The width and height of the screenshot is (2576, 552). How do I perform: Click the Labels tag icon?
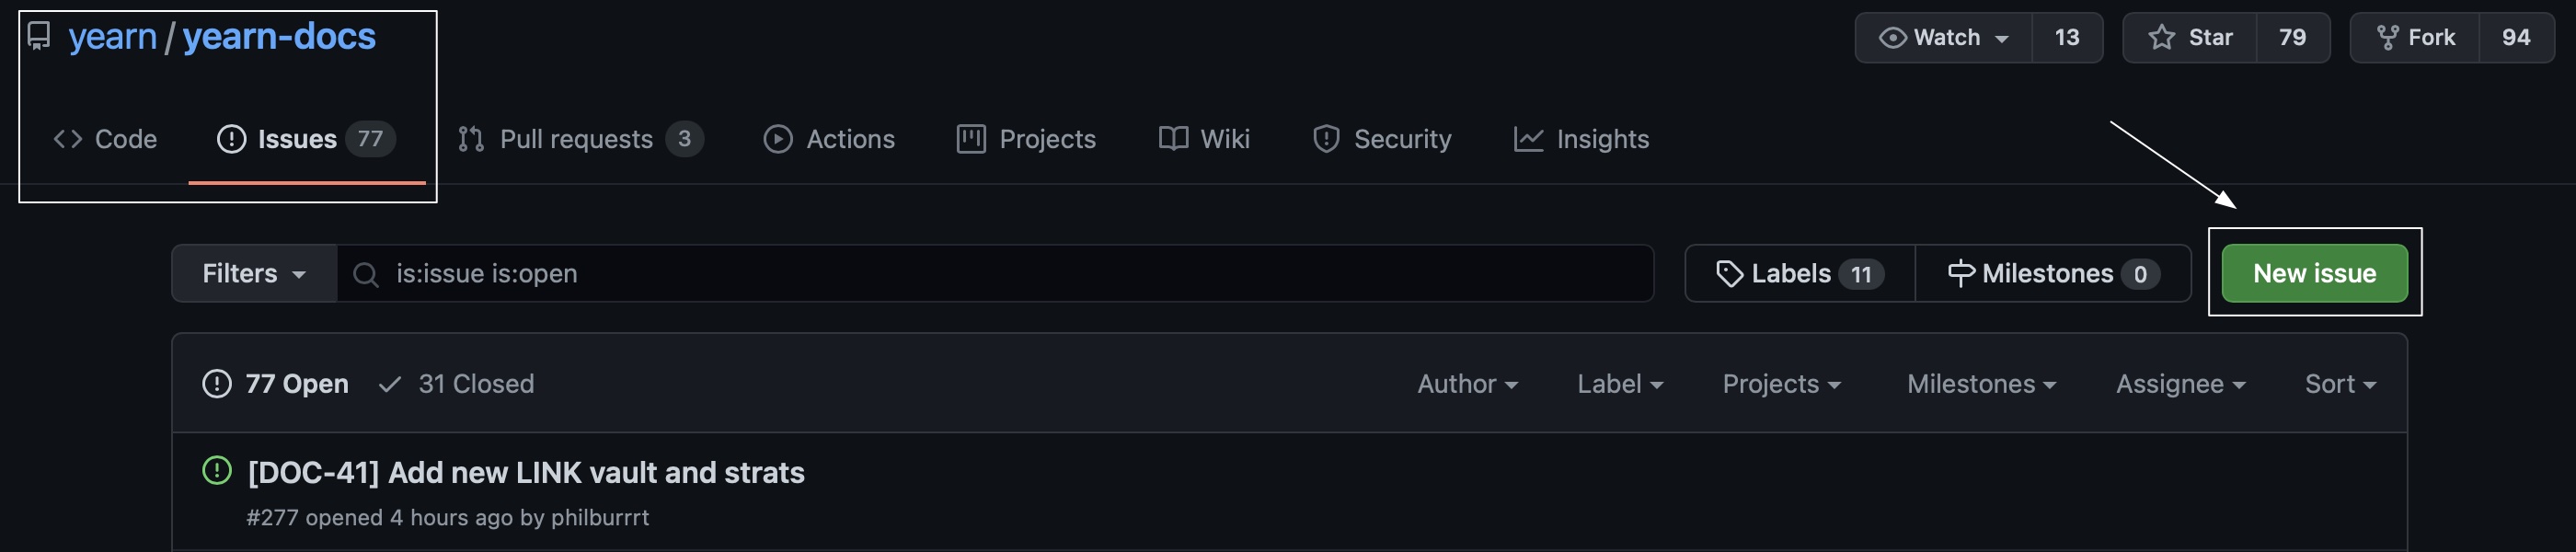[x=1729, y=274]
